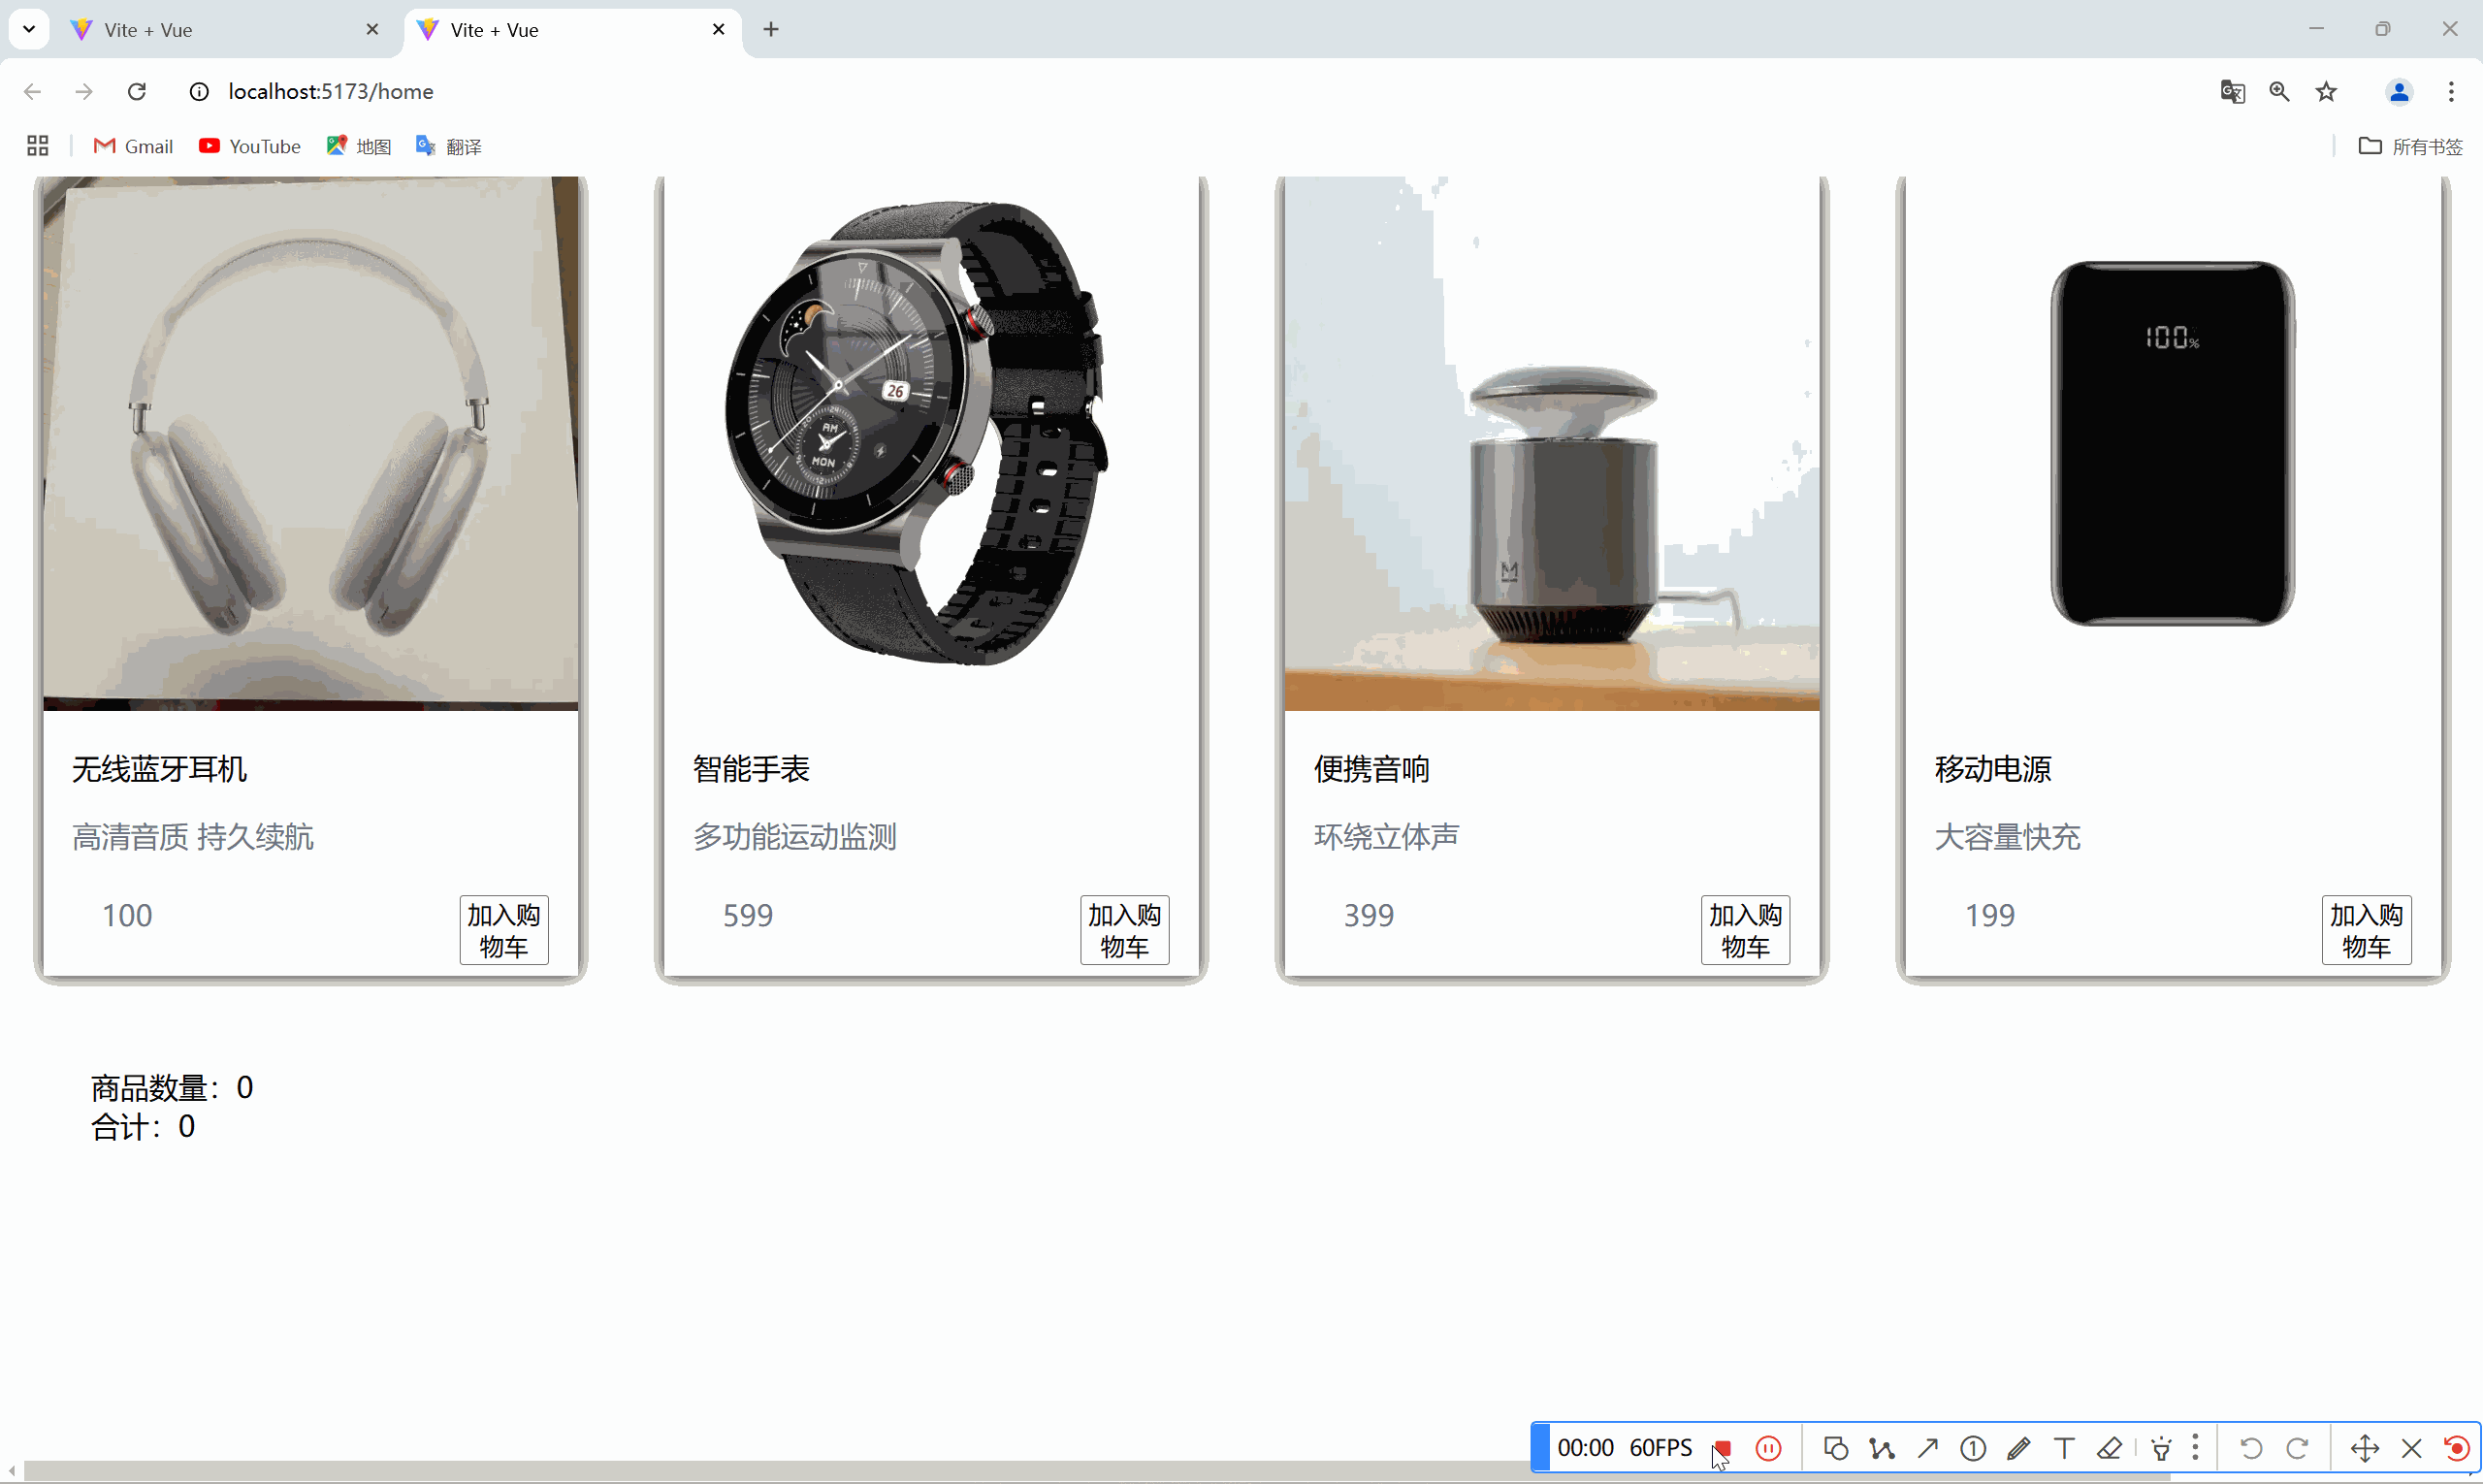
Task: Click undo in the recording toolbar
Action: 2250,1448
